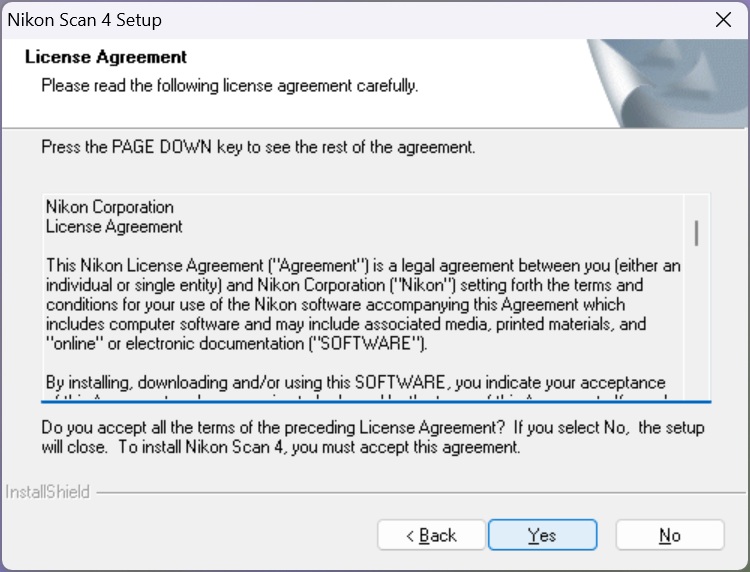
Task: Click the line starting 'includes computer software'
Action: click(x=346, y=324)
